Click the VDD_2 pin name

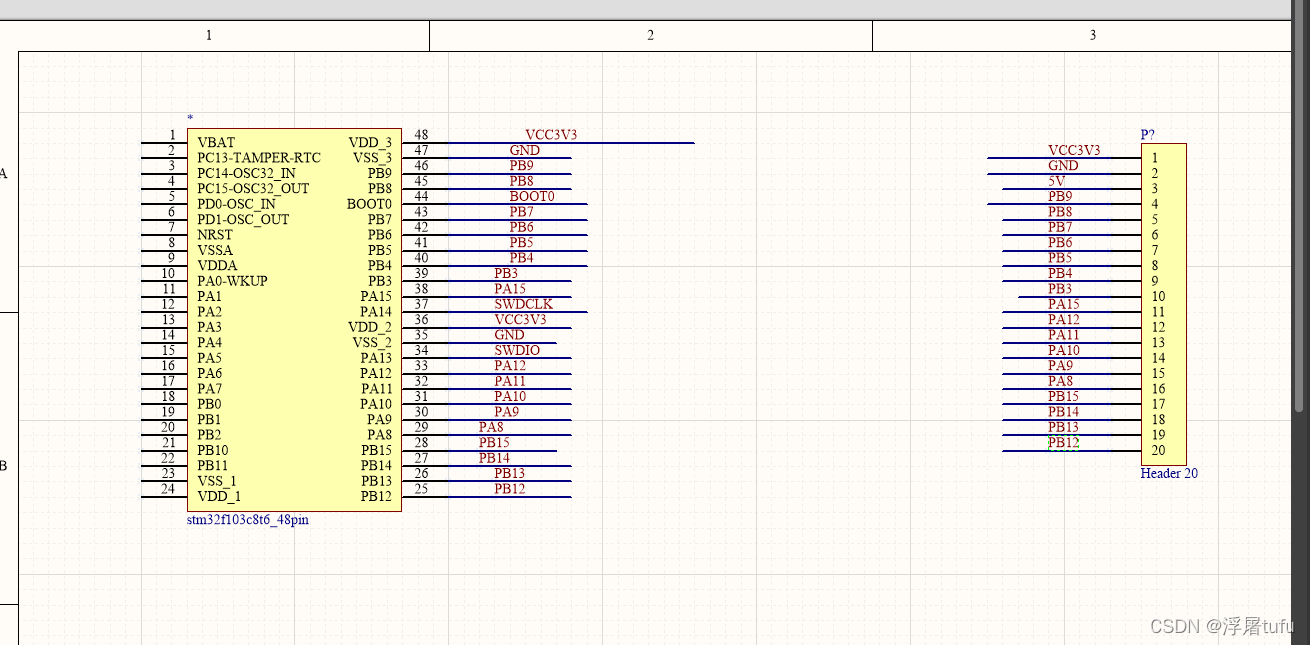pyautogui.click(x=370, y=327)
